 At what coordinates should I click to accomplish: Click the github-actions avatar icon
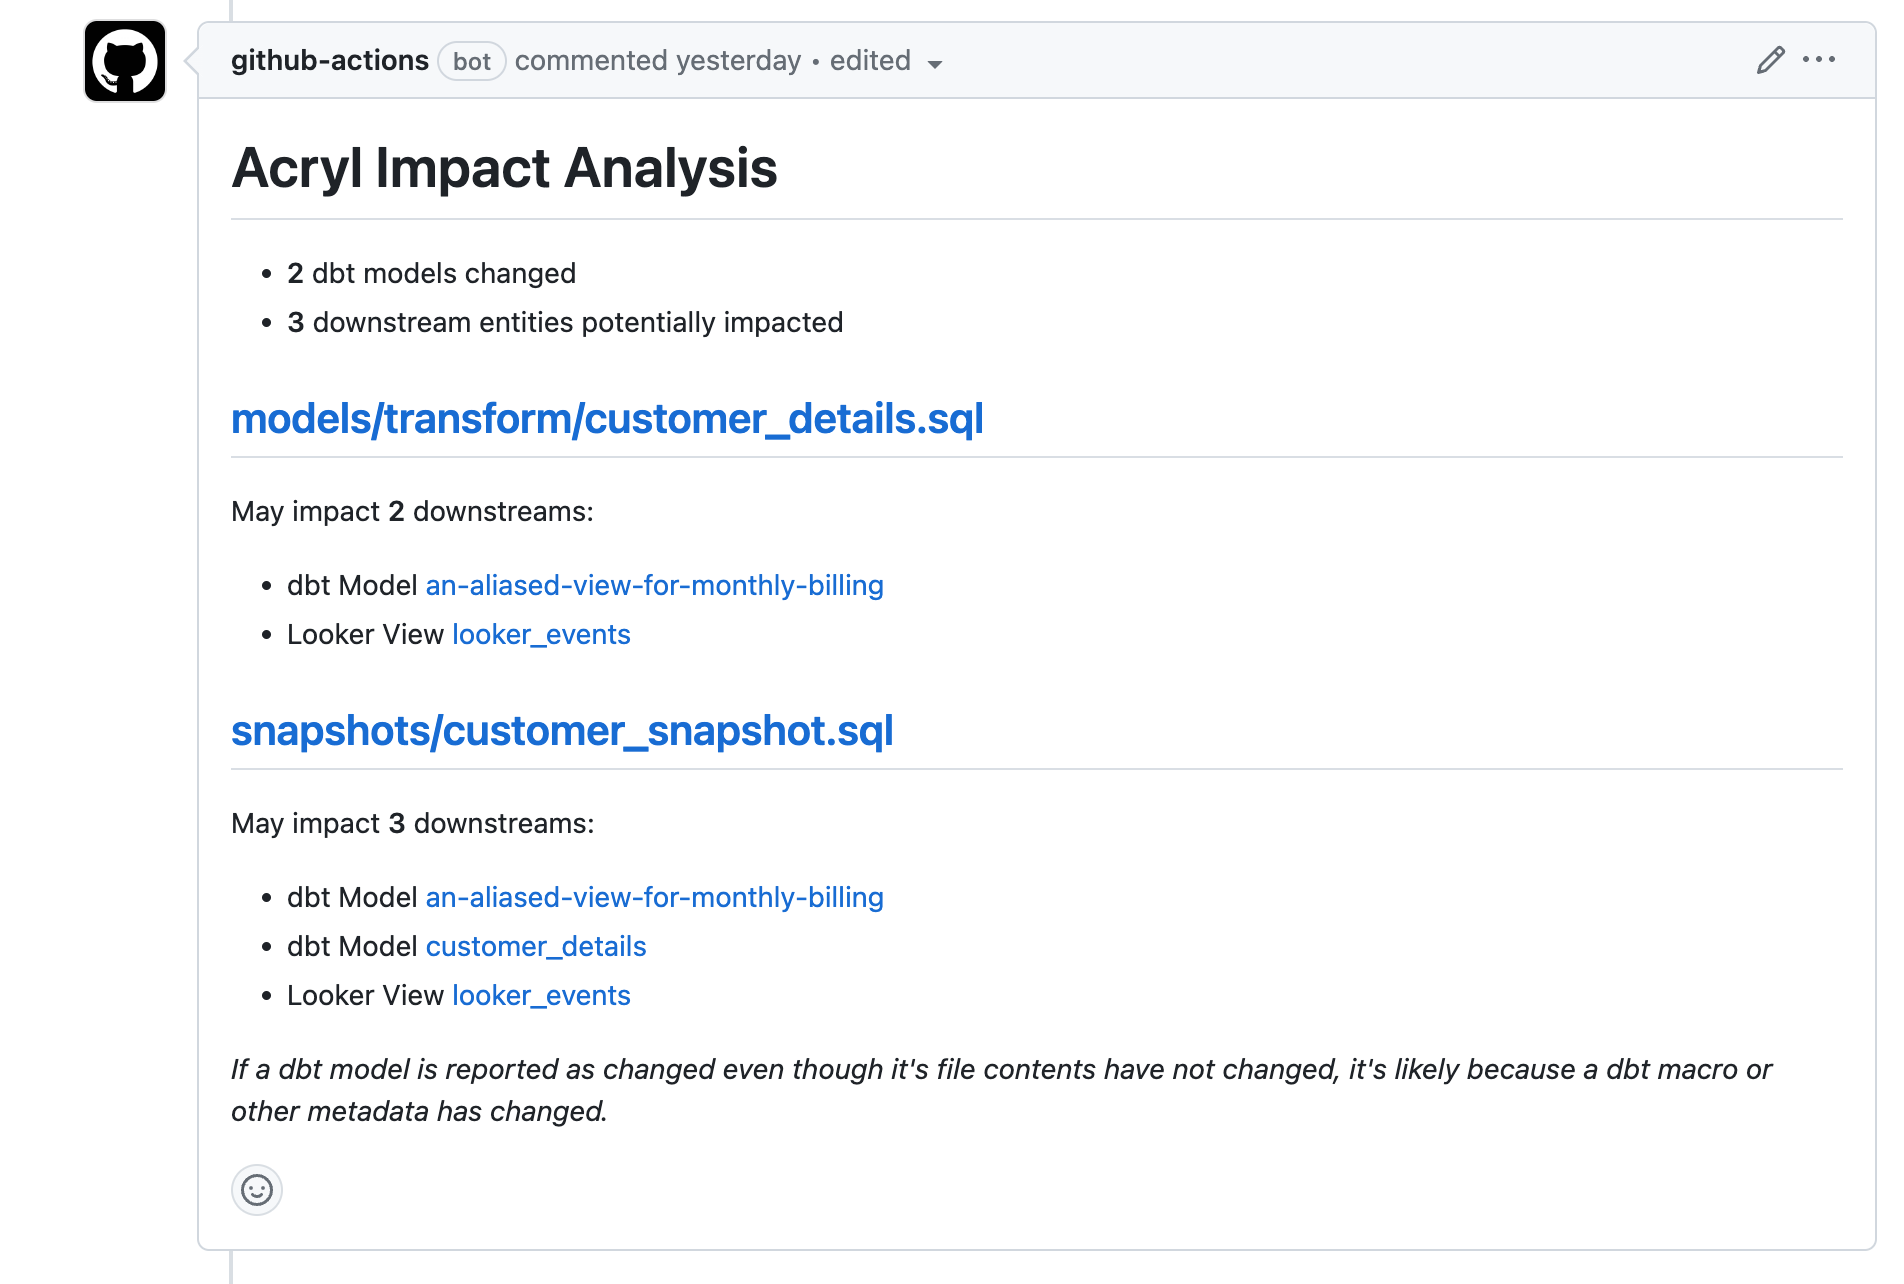click(125, 61)
